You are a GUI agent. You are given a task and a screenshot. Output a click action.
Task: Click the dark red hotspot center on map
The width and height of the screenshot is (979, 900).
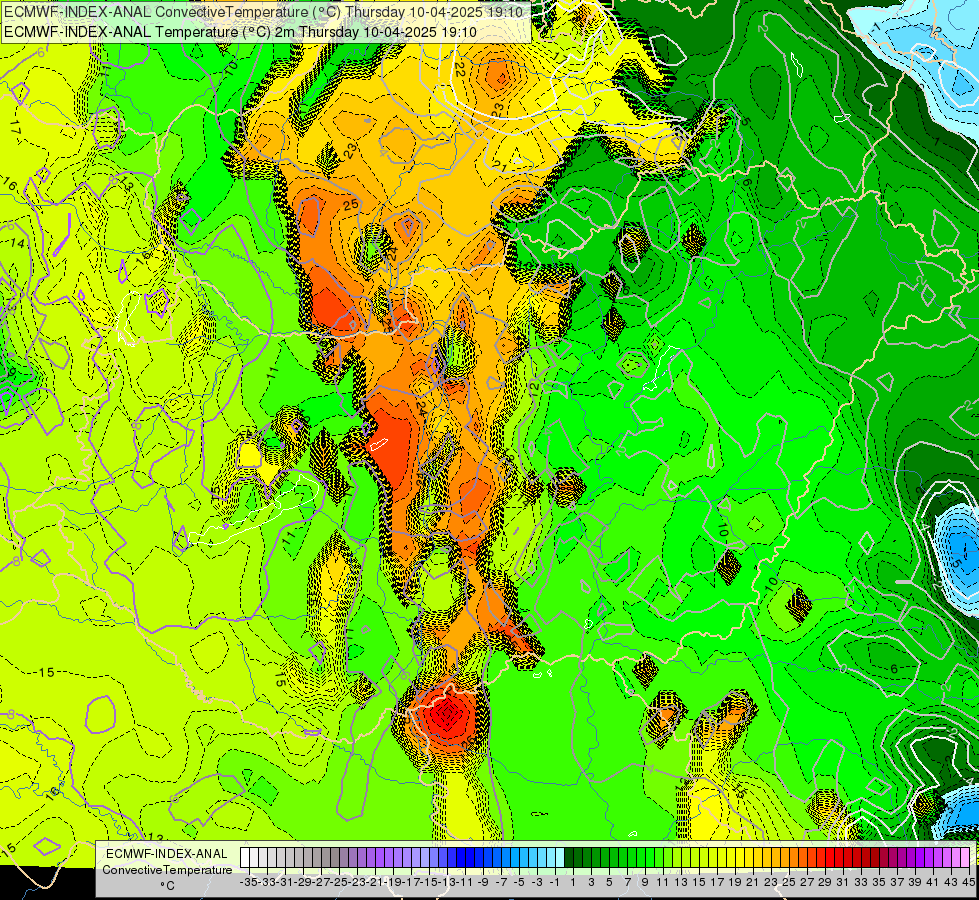click(448, 714)
